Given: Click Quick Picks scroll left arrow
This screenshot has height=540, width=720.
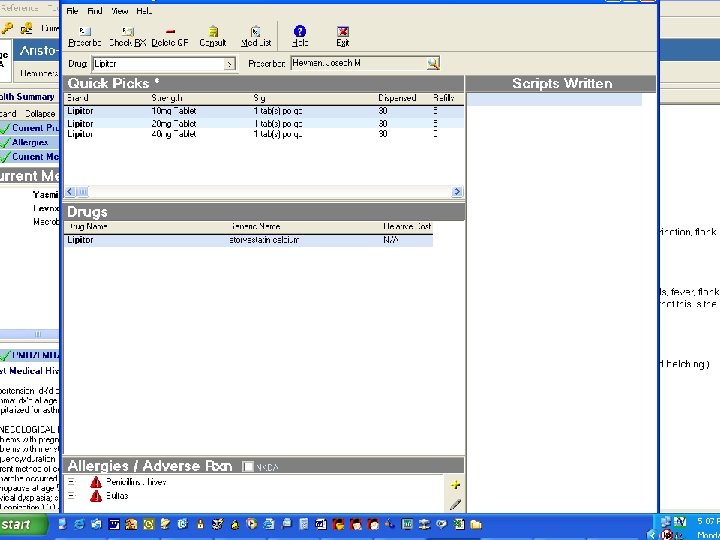Looking at the screenshot, I should (x=70, y=191).
